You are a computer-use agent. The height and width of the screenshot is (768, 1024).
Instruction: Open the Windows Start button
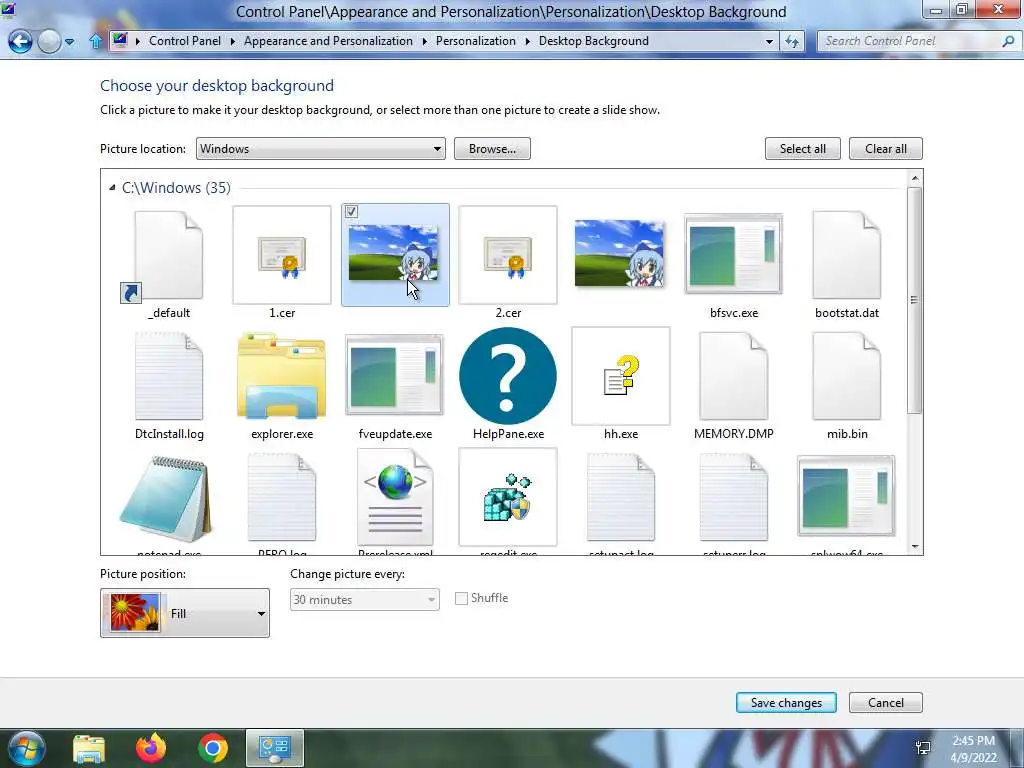pos(25,748)
